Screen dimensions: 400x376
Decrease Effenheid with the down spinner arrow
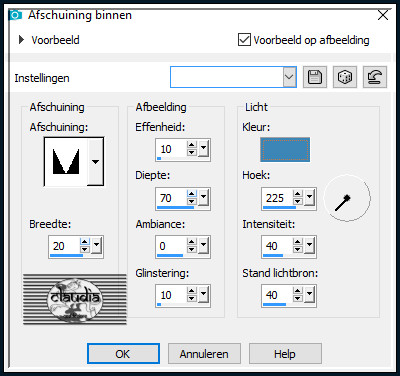pos(192,152)
